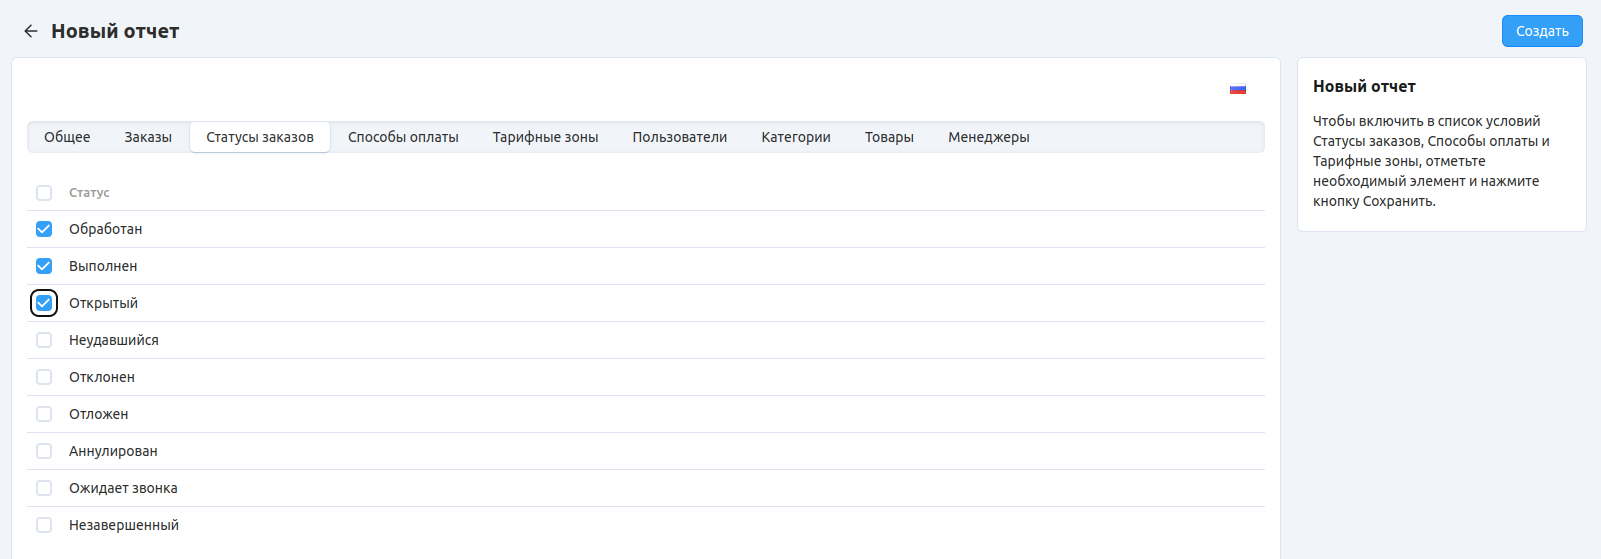Enable the Неудавшийся status checkbox
The width and height of the screenshot is (1601, 559).
[44, 340]
